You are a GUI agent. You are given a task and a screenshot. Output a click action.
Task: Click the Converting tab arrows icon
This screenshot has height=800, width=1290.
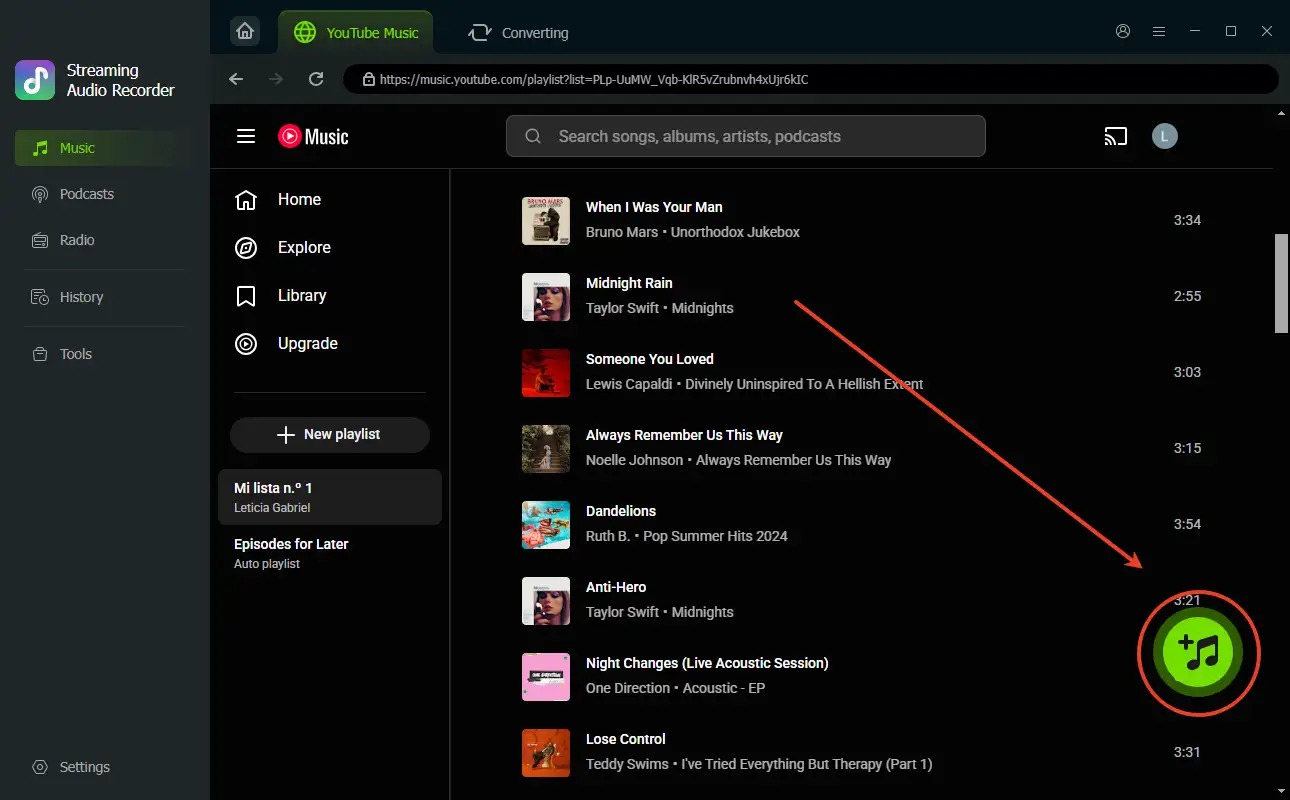480,33
